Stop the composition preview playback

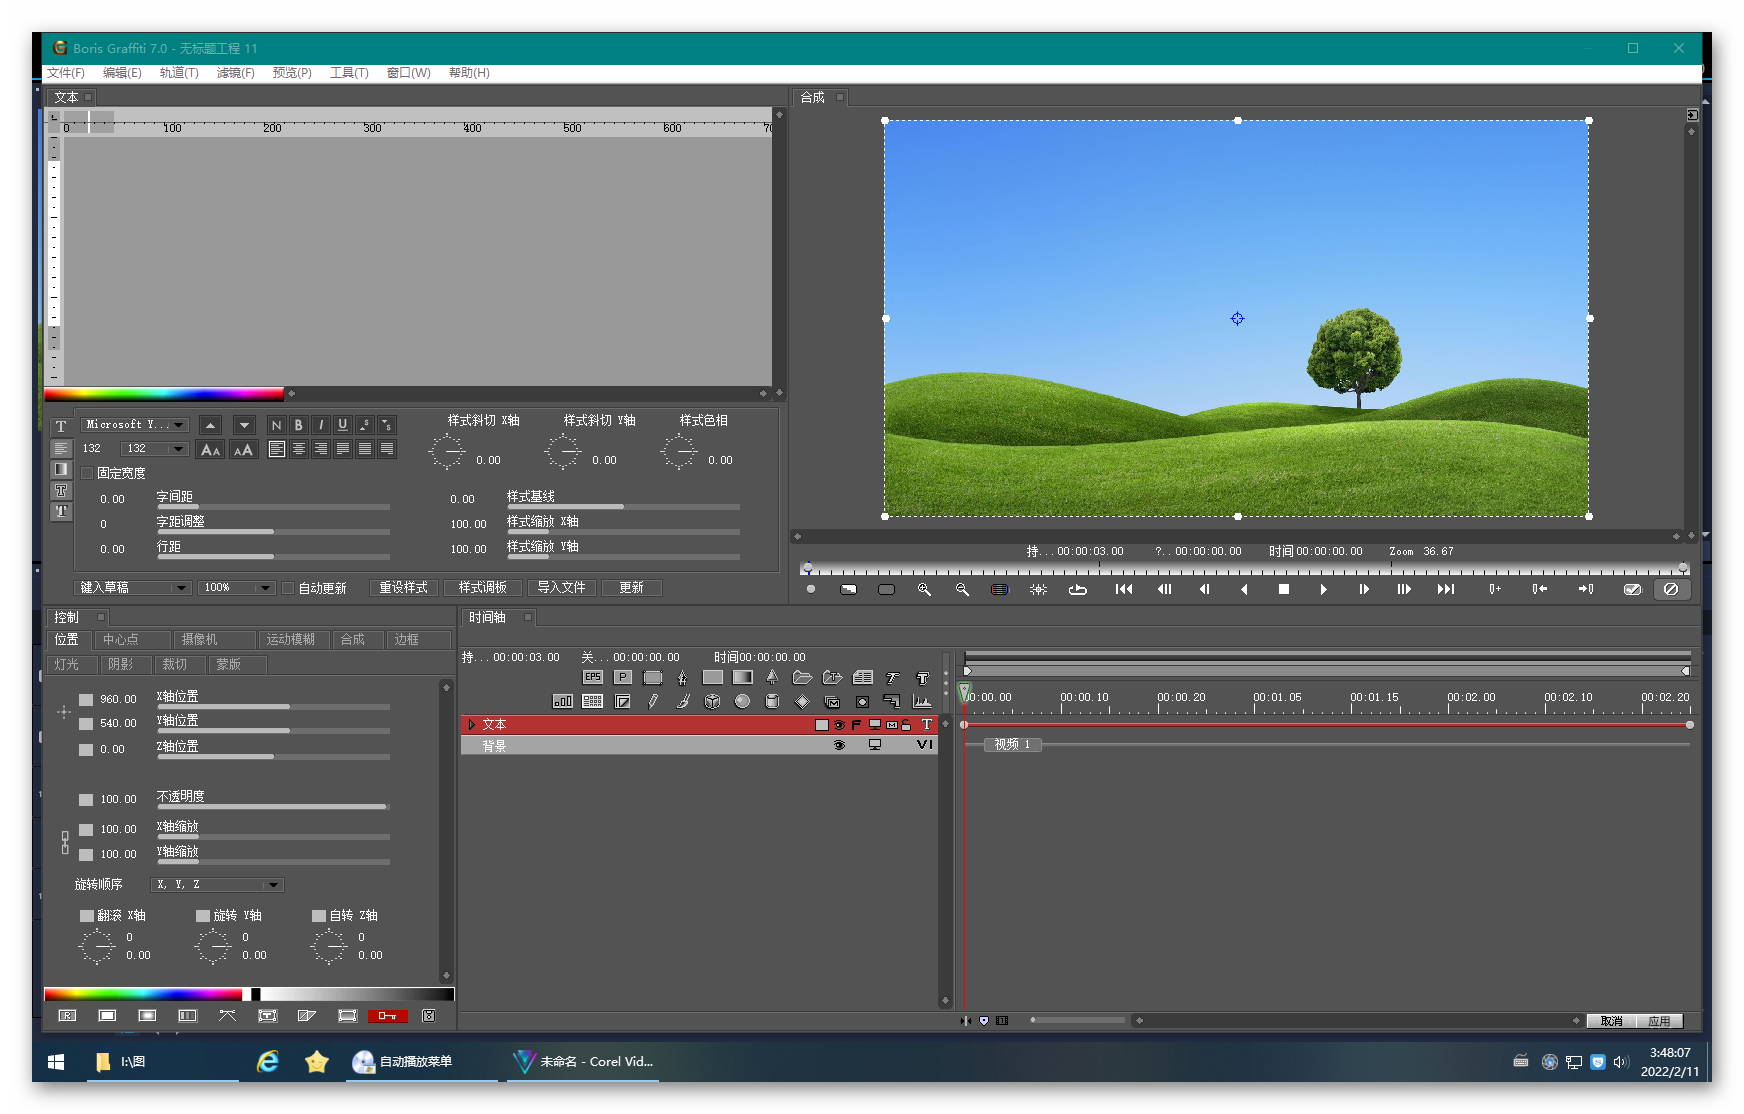[x=1284, y=590]
